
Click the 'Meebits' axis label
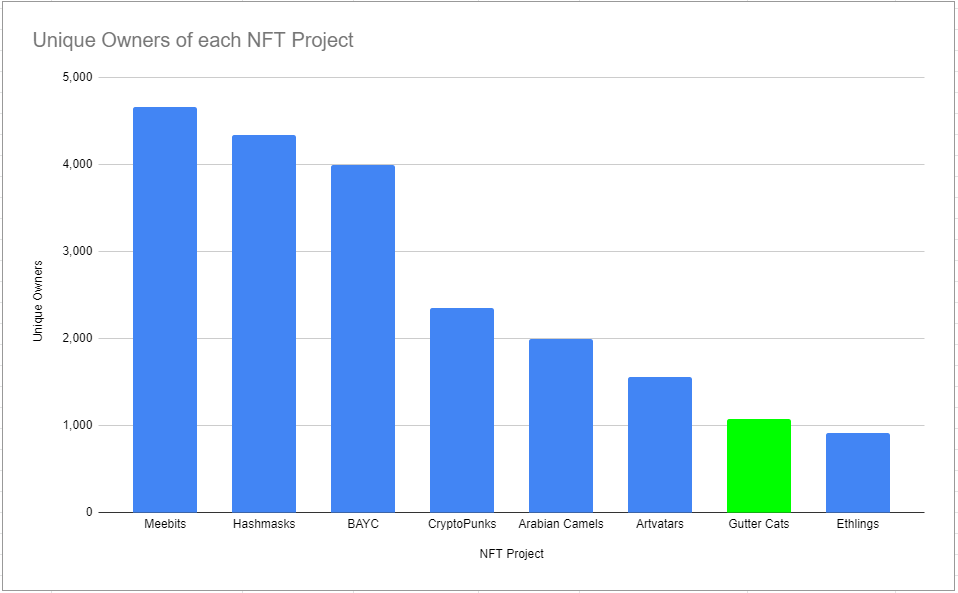click(165, 524)
